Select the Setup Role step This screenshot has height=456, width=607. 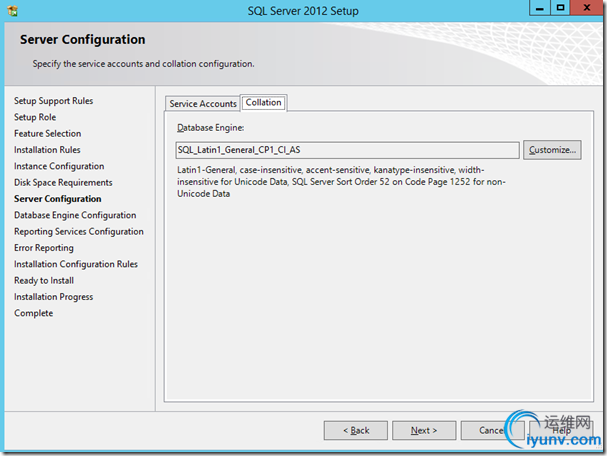pos(35,117)
